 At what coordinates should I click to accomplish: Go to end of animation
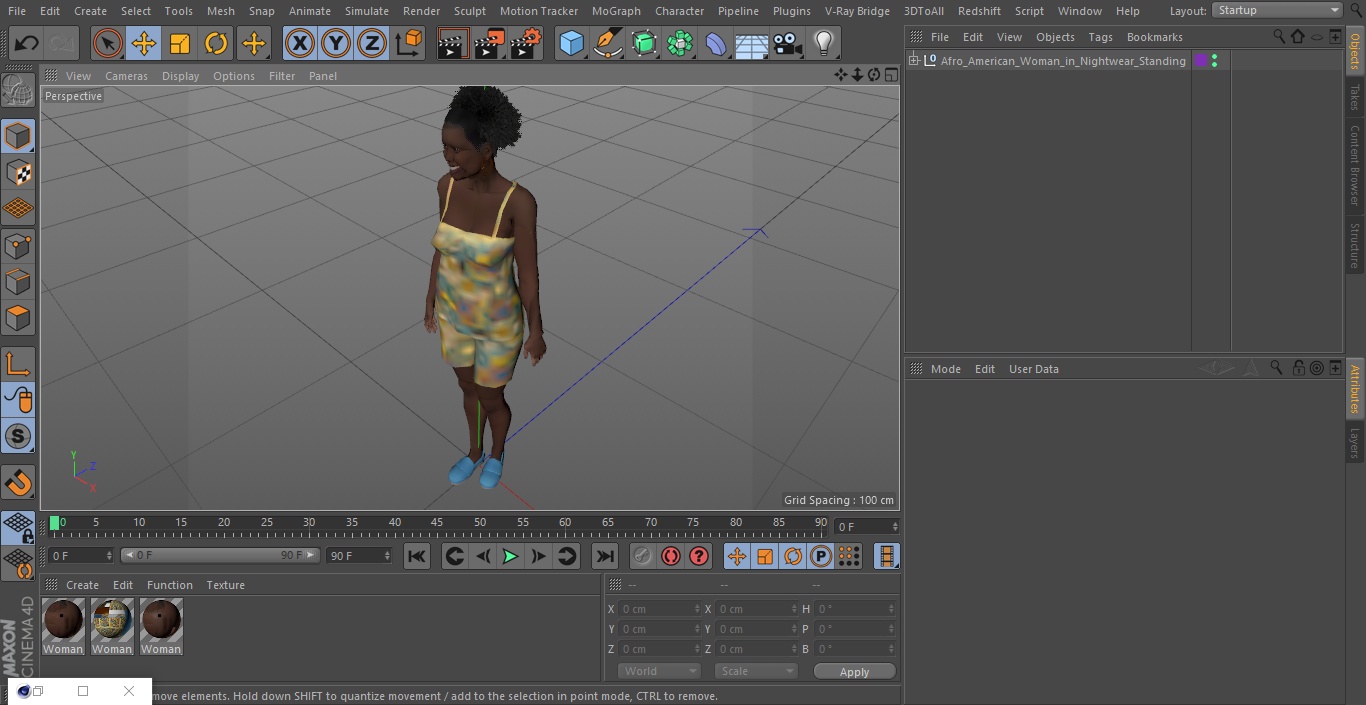pyautogui.click(x=605, y=556)
